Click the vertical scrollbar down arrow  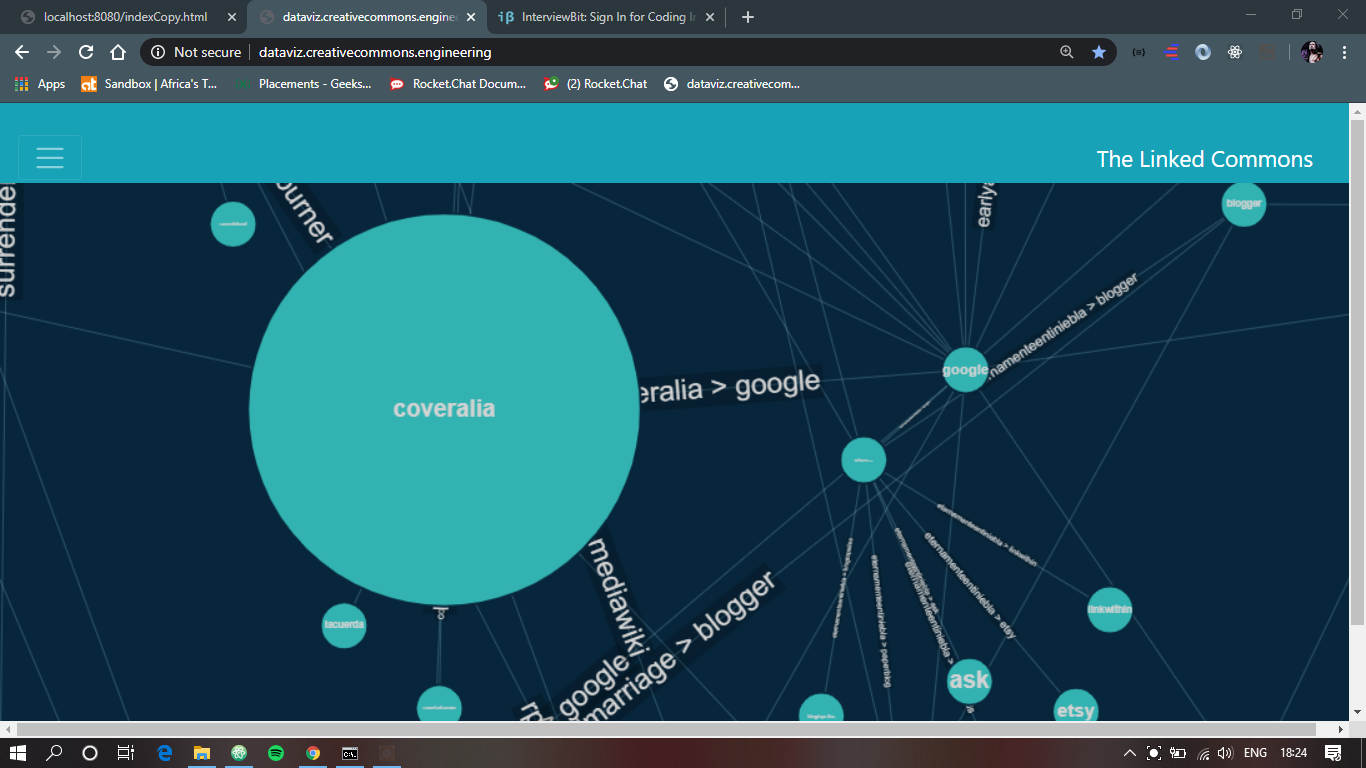click(1357, 712)
